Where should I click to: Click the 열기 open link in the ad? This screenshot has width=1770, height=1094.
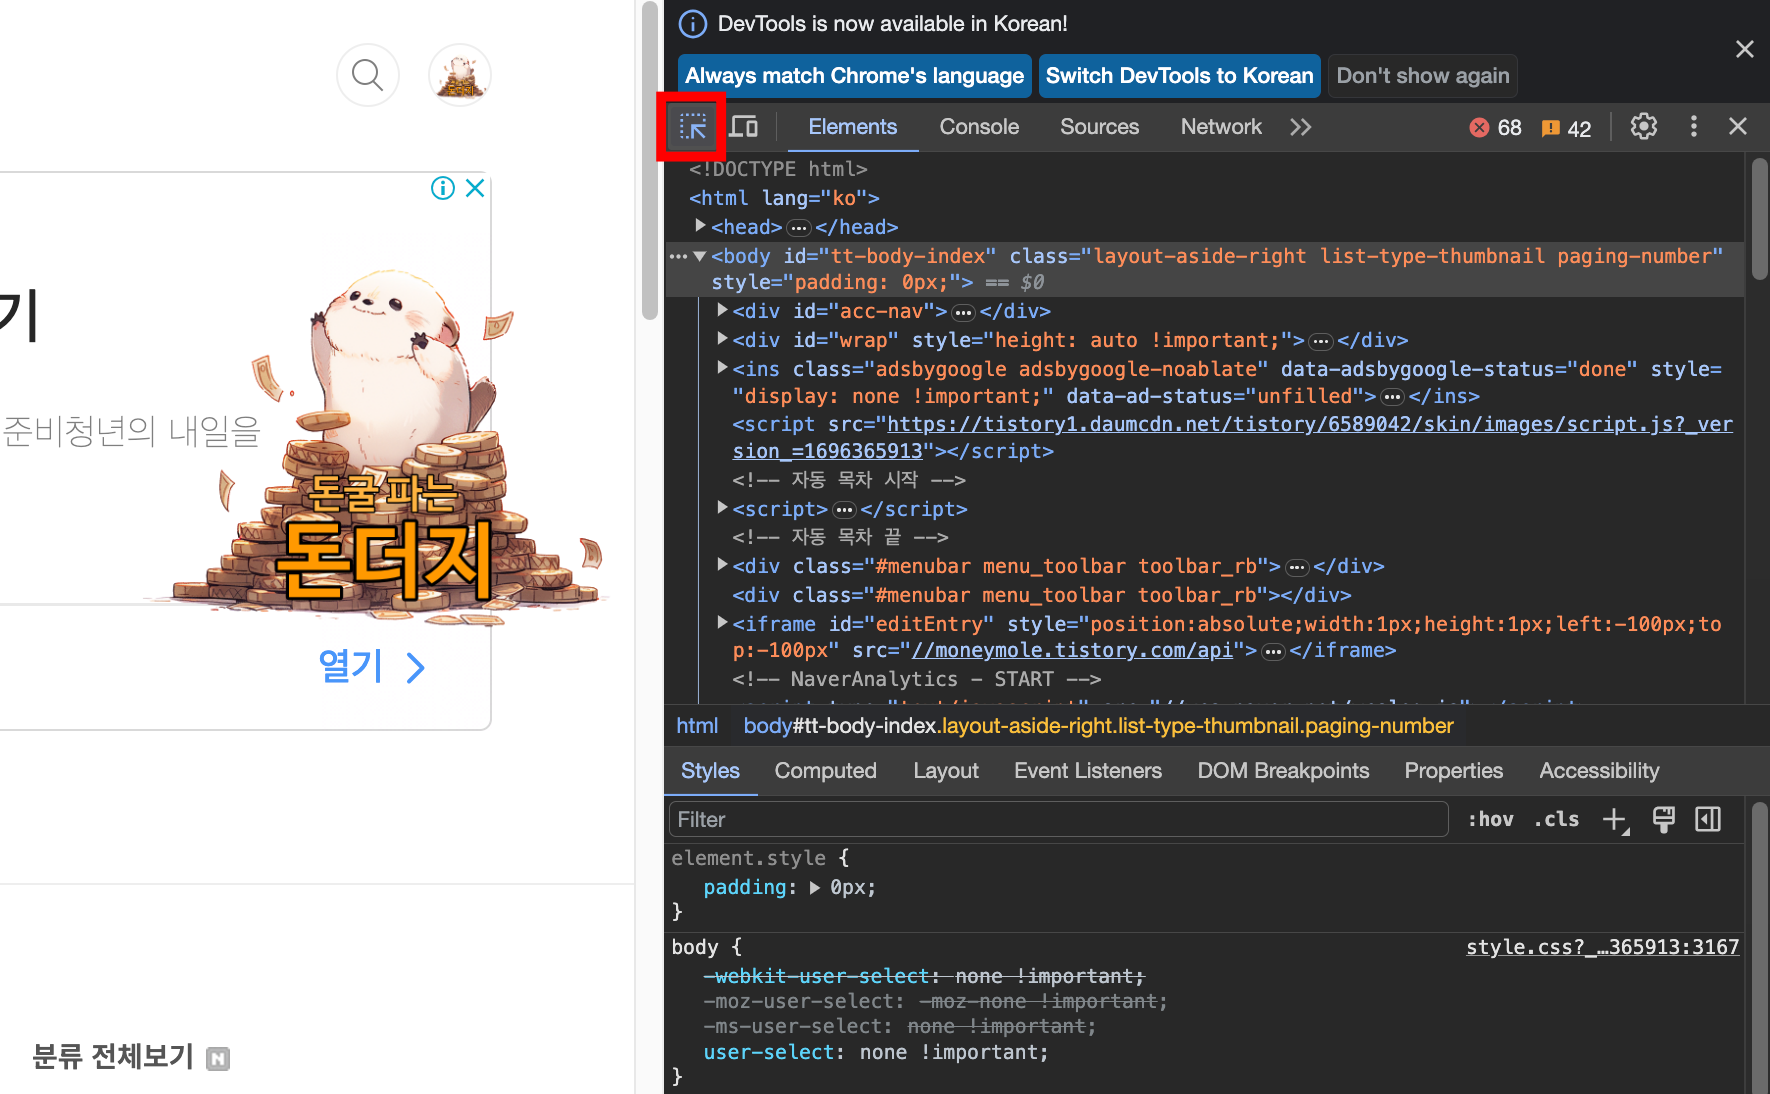tap(371, 667)
